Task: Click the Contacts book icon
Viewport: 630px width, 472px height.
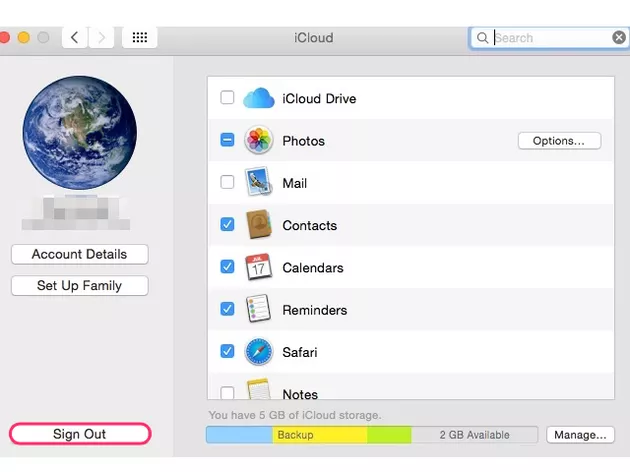Action: pyautogui.click(x=258, y=224)
